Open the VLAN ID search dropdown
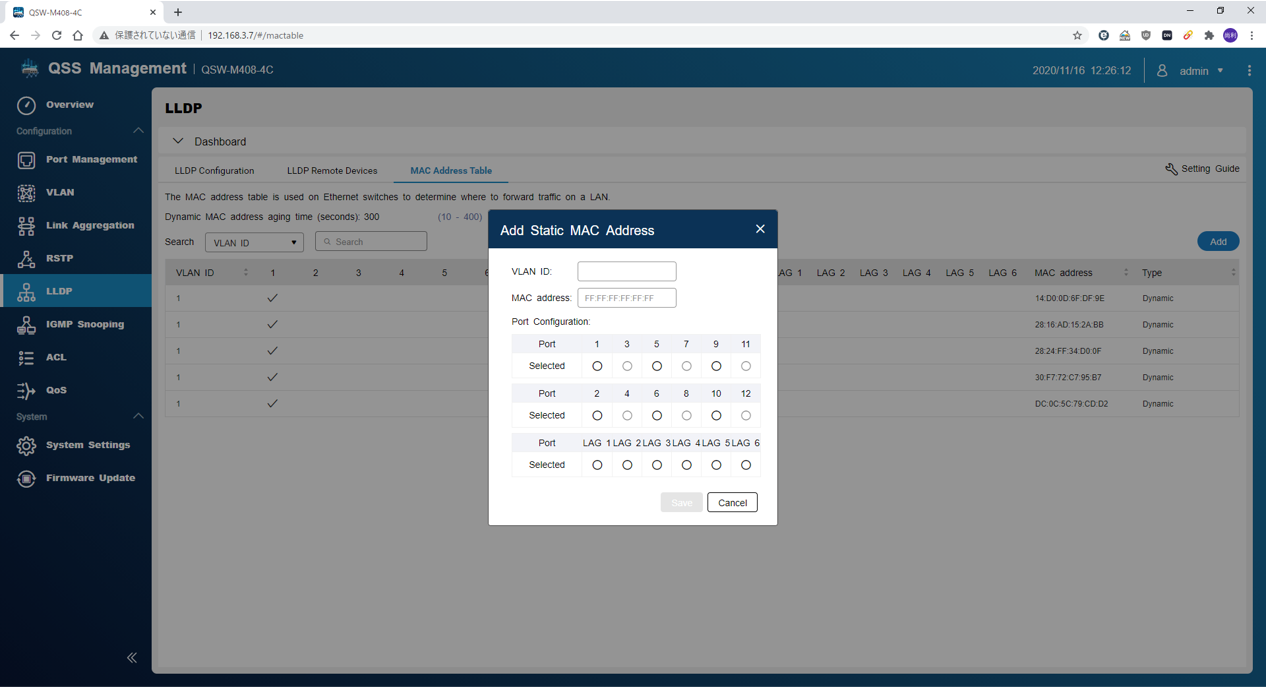Screen dimensions: 1266x687 coord(254,243)
